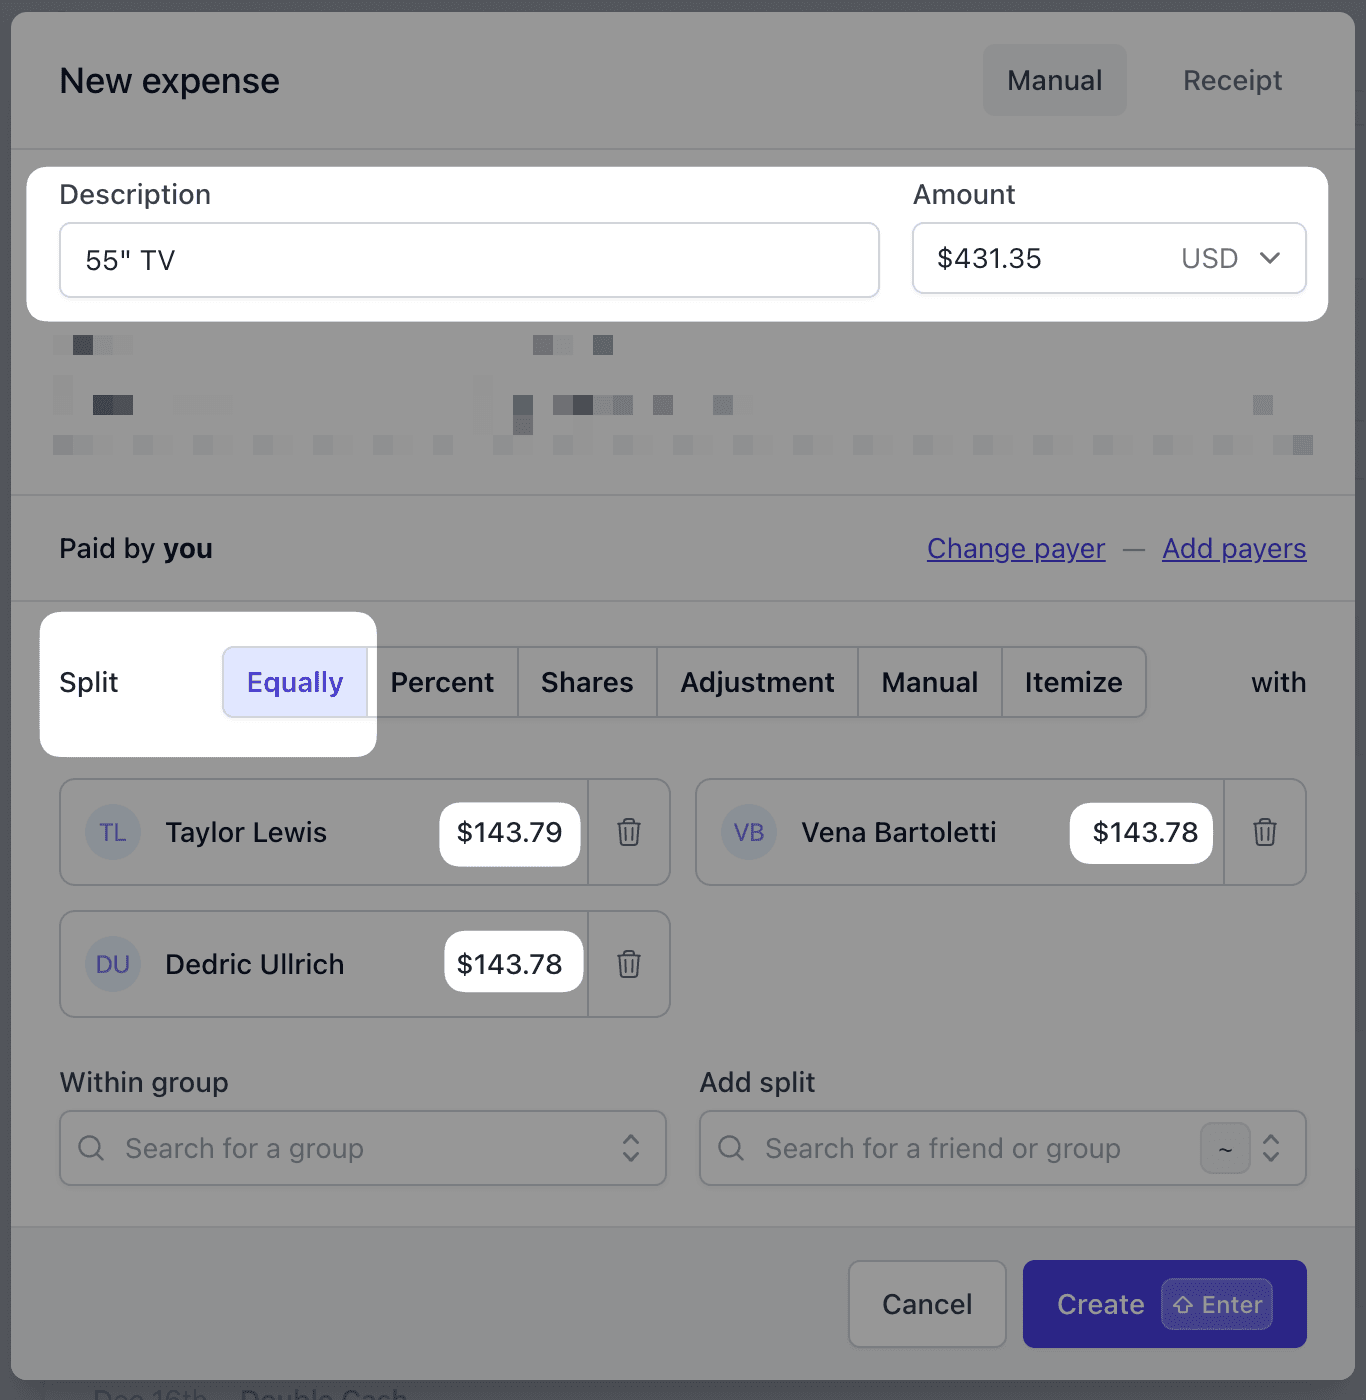Click the tilde shortcut badge beside friend search
Screen dimensions: 1366x1400
(x=1224, y=1149)
